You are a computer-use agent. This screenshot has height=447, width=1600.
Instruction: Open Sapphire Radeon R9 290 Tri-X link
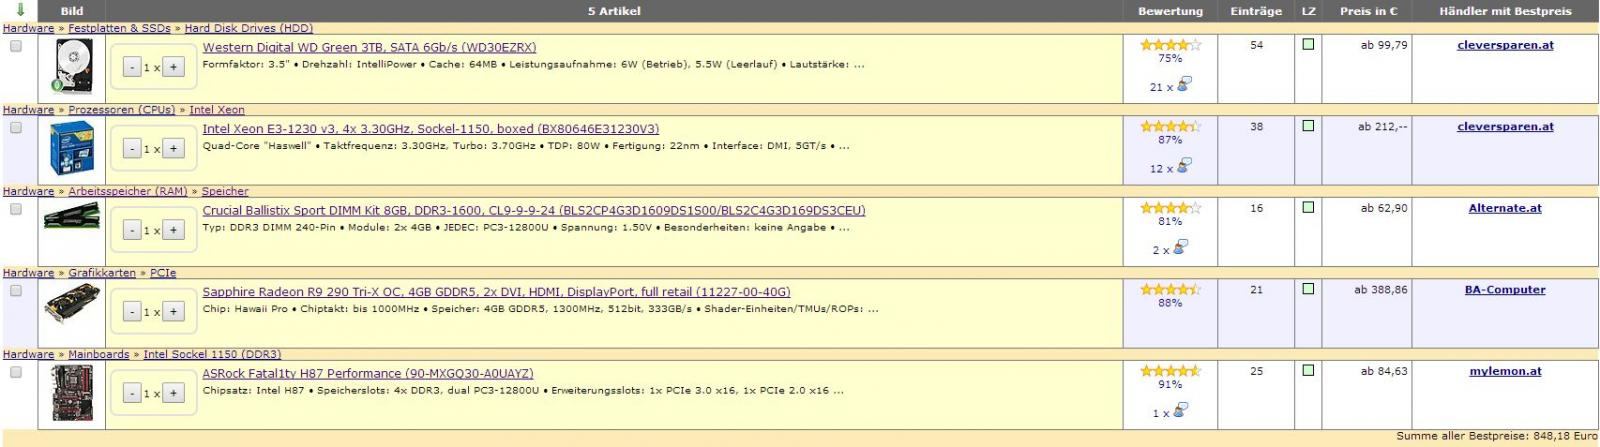[496, 292]
